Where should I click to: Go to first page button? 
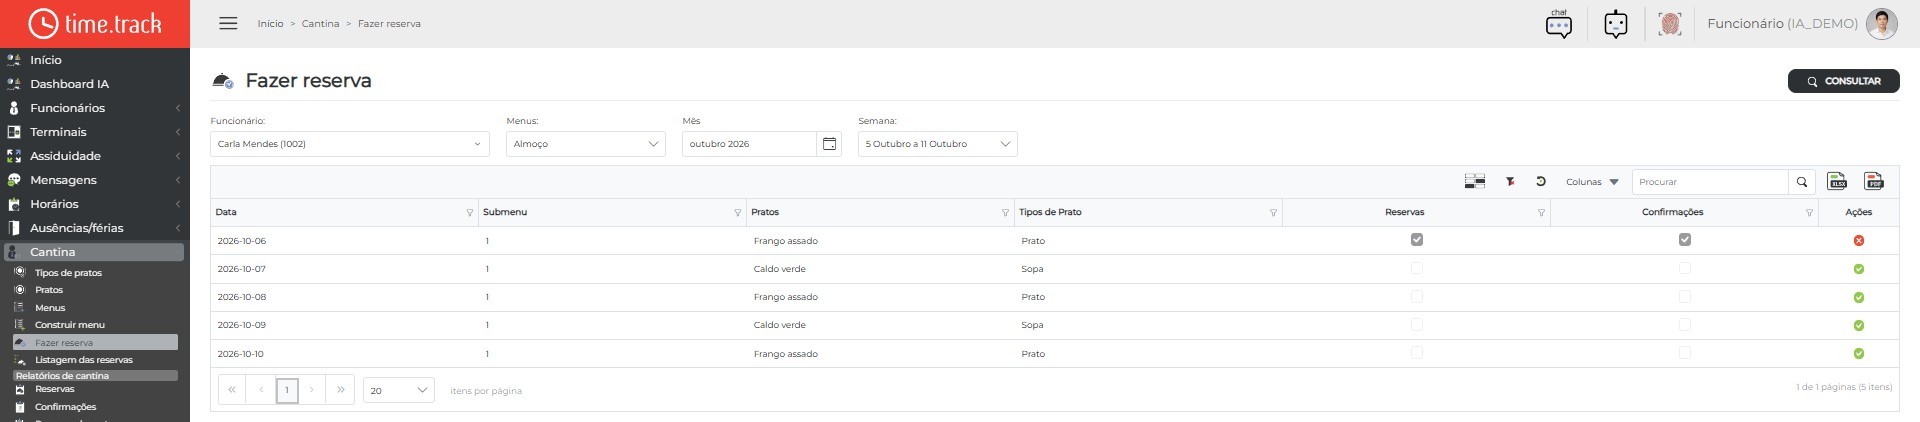[231, 390]
